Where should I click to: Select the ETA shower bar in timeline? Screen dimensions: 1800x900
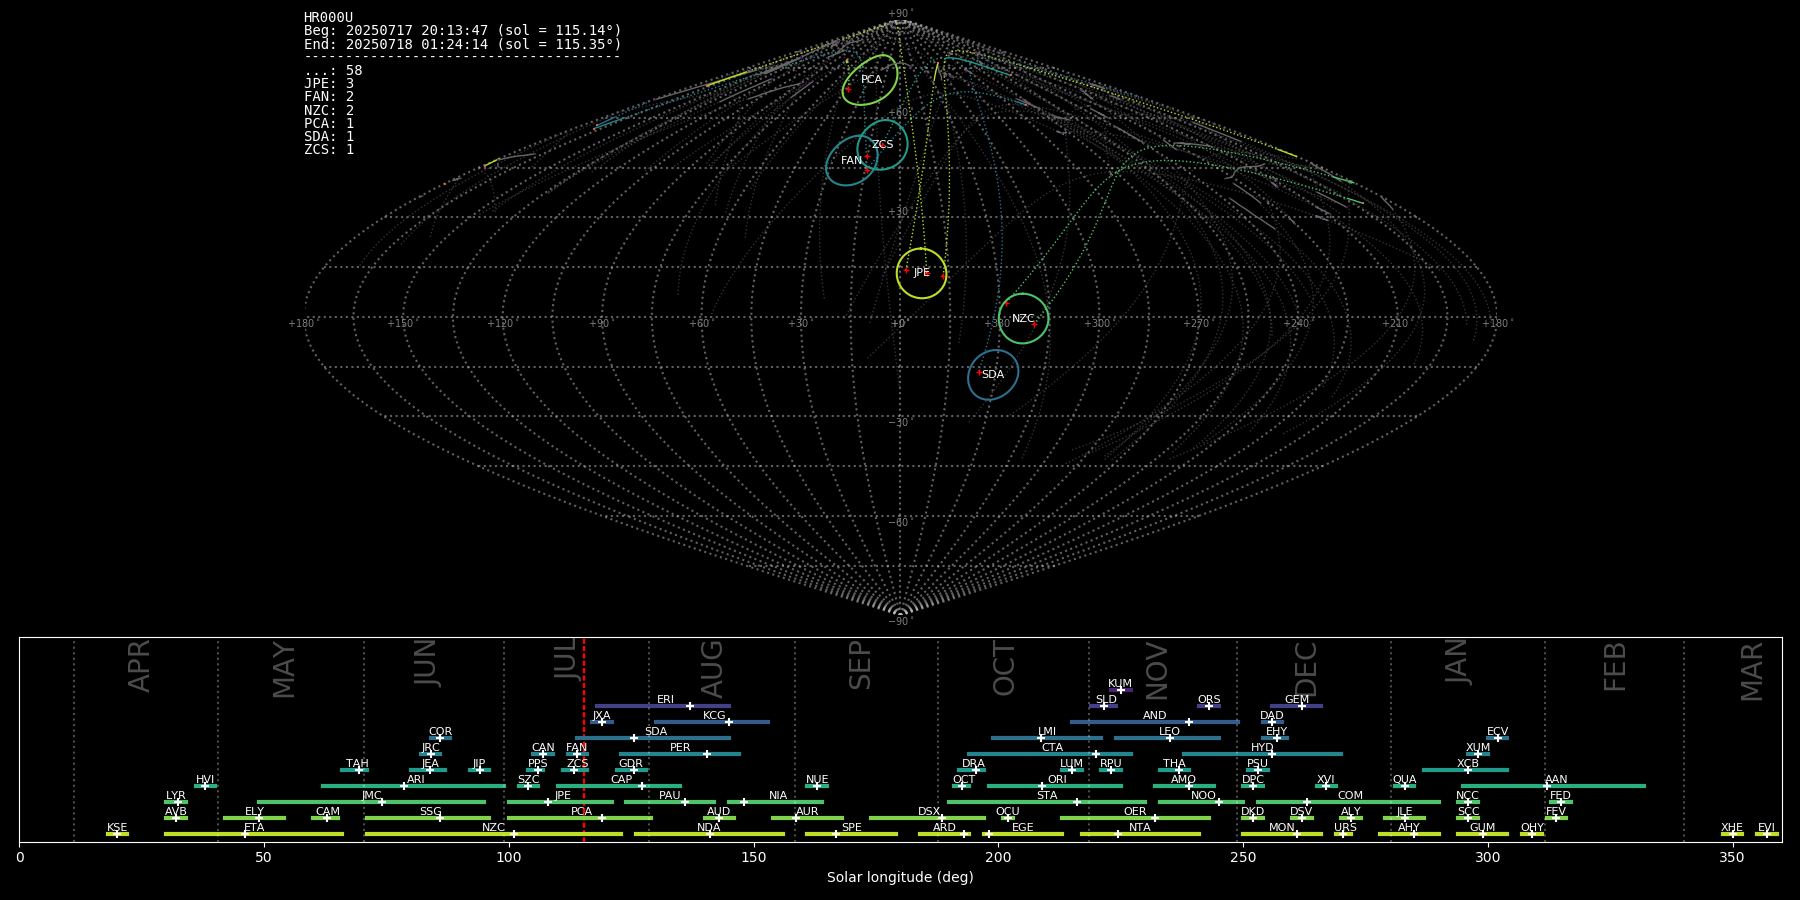point(254,834)
